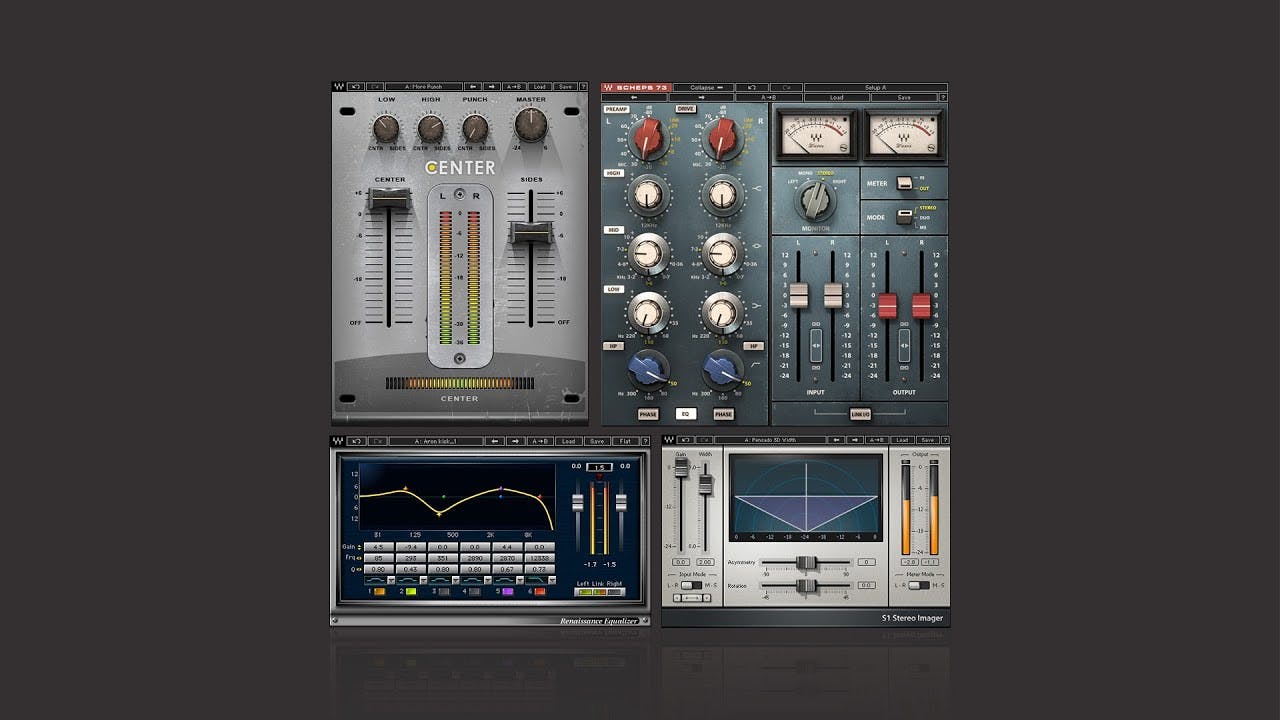The image size is (1280, 720).
Task: Open Save menu in Center plugin toolbar
Action: click(565, 87)
